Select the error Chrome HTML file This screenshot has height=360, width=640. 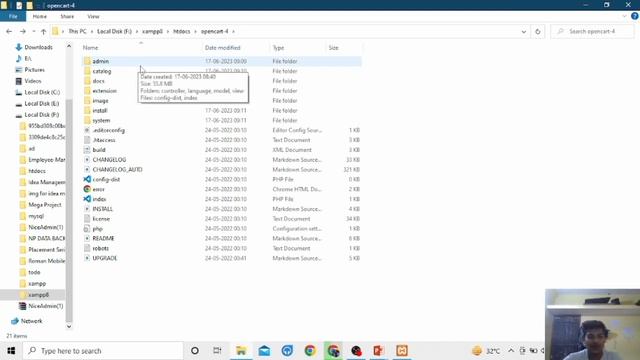(x=98, y=189)
